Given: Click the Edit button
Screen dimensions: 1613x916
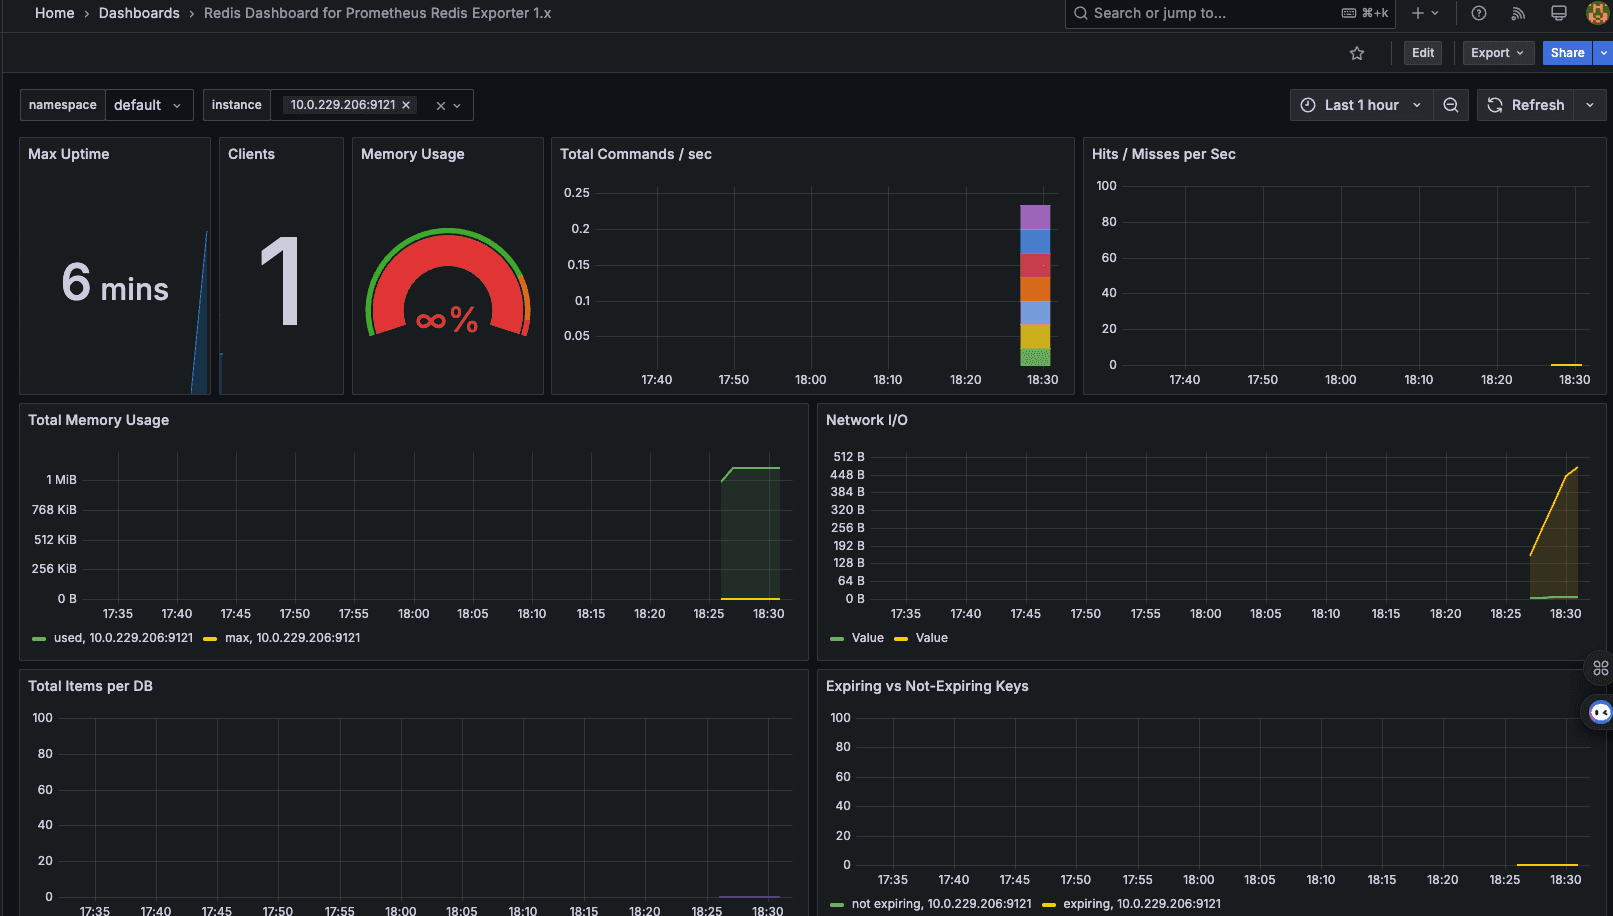Looking at the screenshot, I should tap(1422, 52).
